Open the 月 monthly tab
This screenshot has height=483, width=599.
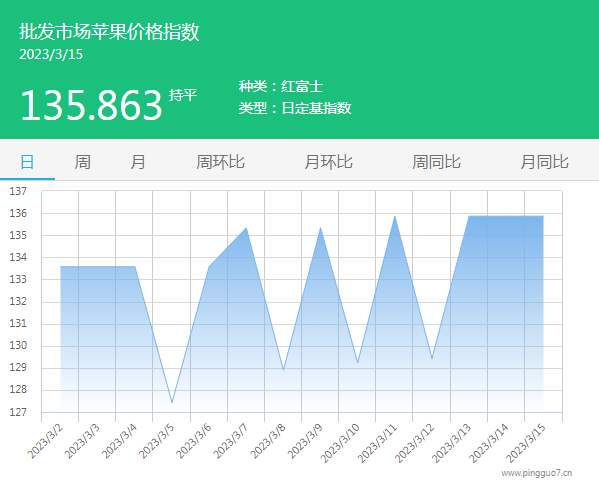coord(138,162)
